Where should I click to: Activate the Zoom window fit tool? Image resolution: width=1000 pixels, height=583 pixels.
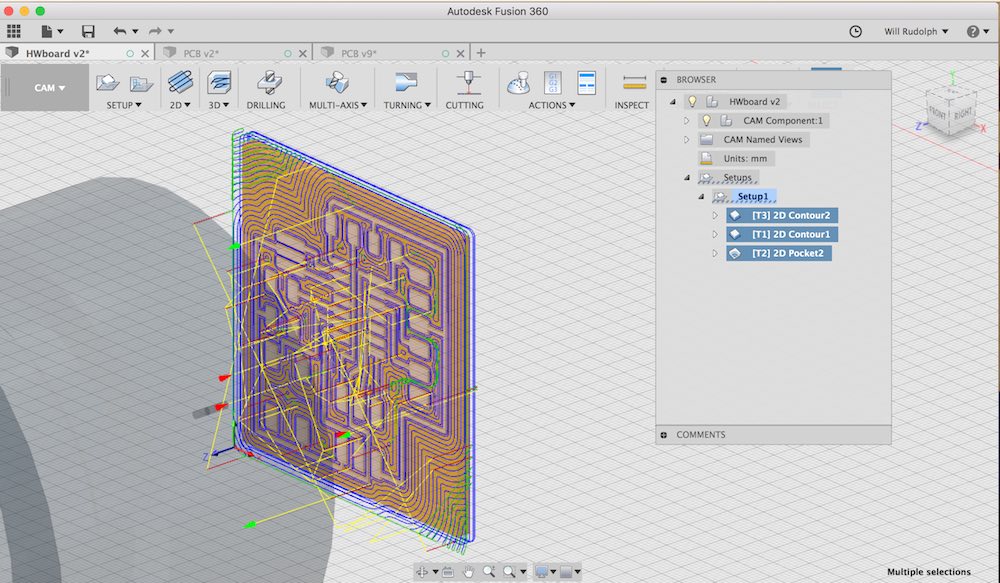click(509, 572)
